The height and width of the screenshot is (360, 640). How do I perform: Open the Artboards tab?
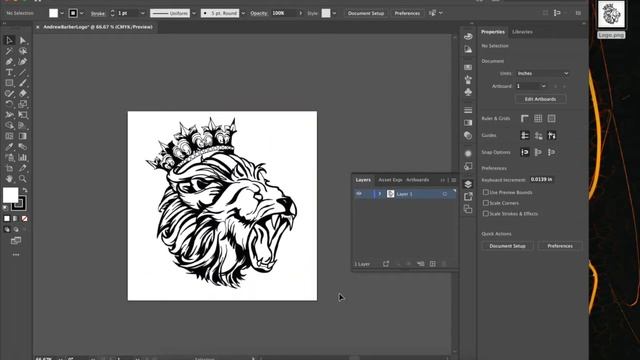point(418,180)
